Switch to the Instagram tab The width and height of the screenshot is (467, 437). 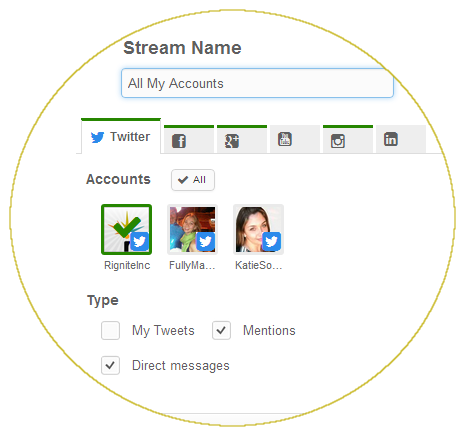348,140
